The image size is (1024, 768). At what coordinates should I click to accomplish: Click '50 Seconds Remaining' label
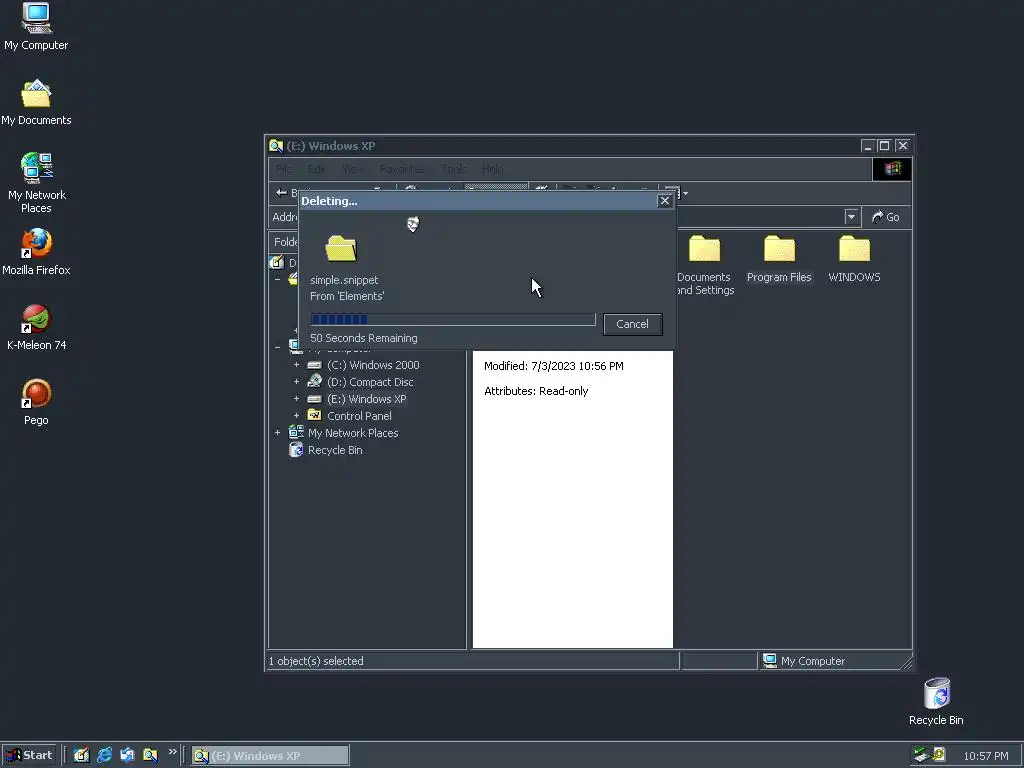(x=364, y=338)
